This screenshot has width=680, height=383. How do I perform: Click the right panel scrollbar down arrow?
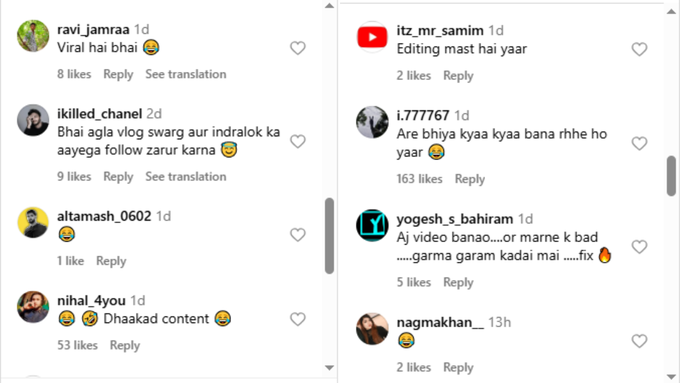pos(671,376)
